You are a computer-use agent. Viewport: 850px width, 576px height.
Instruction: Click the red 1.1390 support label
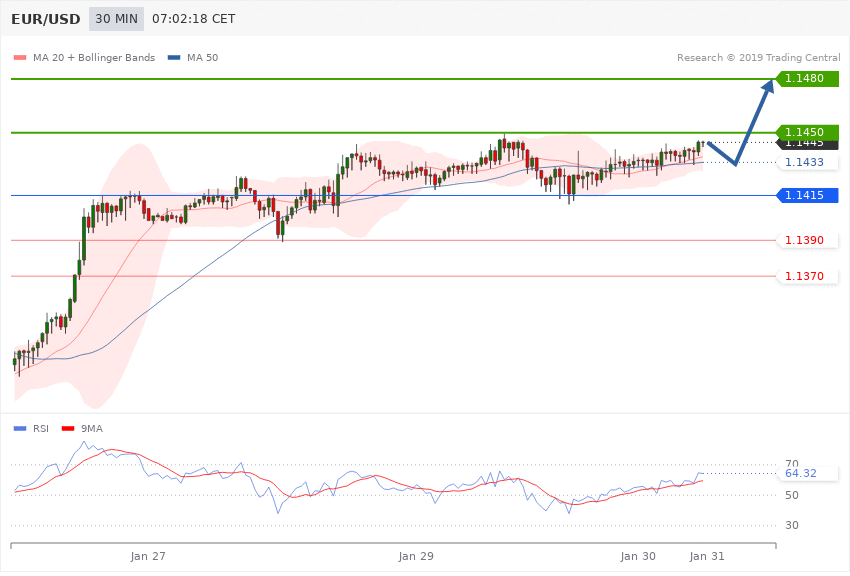[807, 240]
